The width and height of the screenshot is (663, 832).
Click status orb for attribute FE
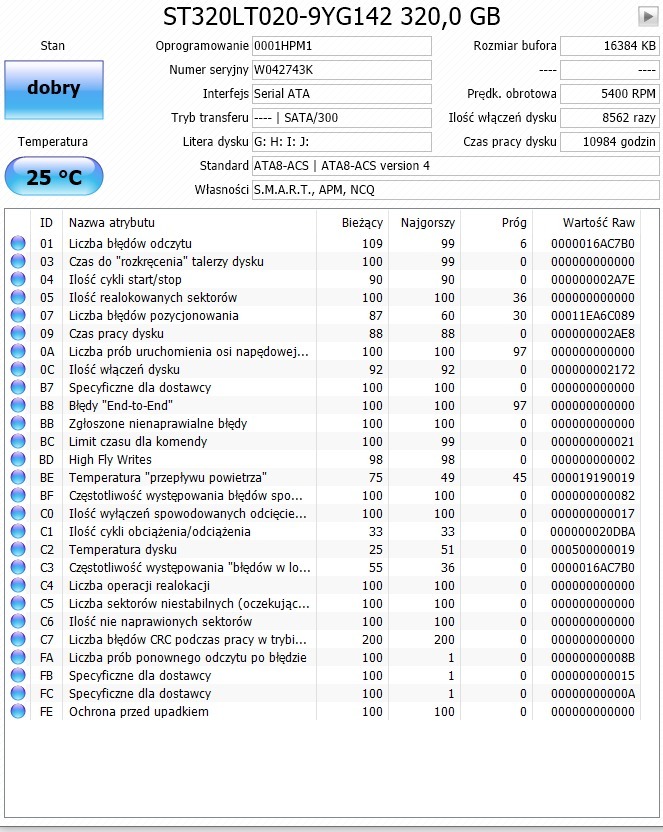[18, 712]
